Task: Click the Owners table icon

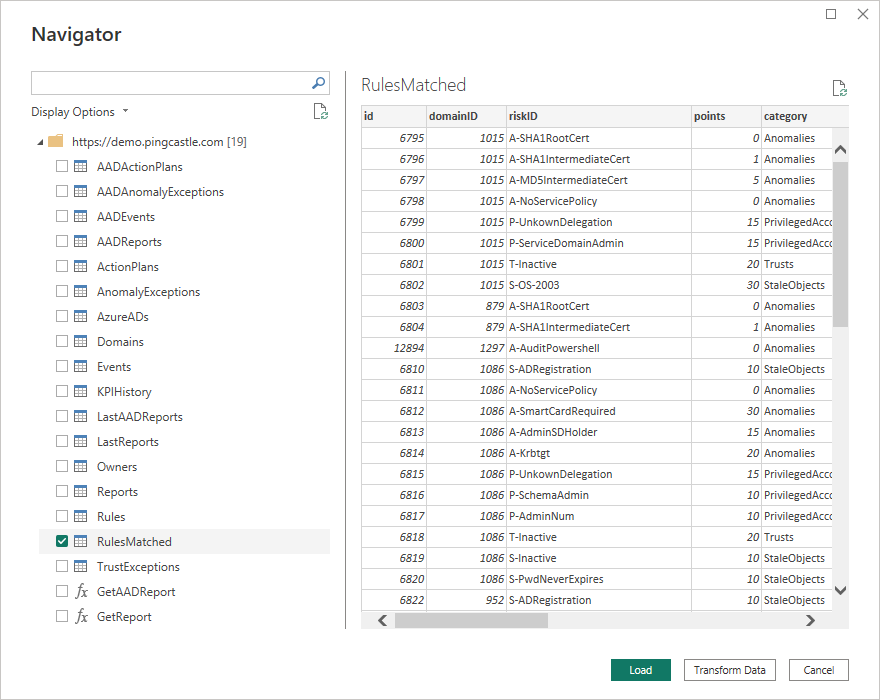Action: click(x=81, y=466)
